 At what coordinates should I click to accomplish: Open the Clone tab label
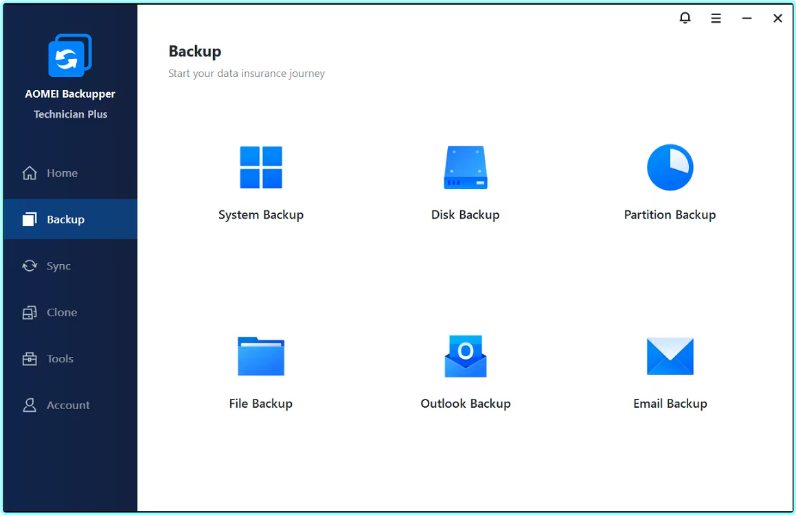(x=62, y=312)
